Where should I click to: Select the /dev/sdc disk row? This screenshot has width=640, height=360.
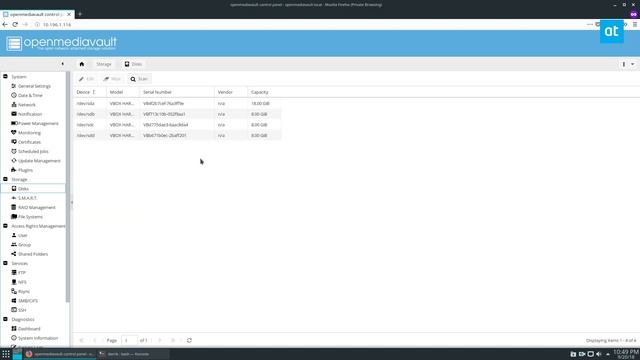tap(178, 125)
